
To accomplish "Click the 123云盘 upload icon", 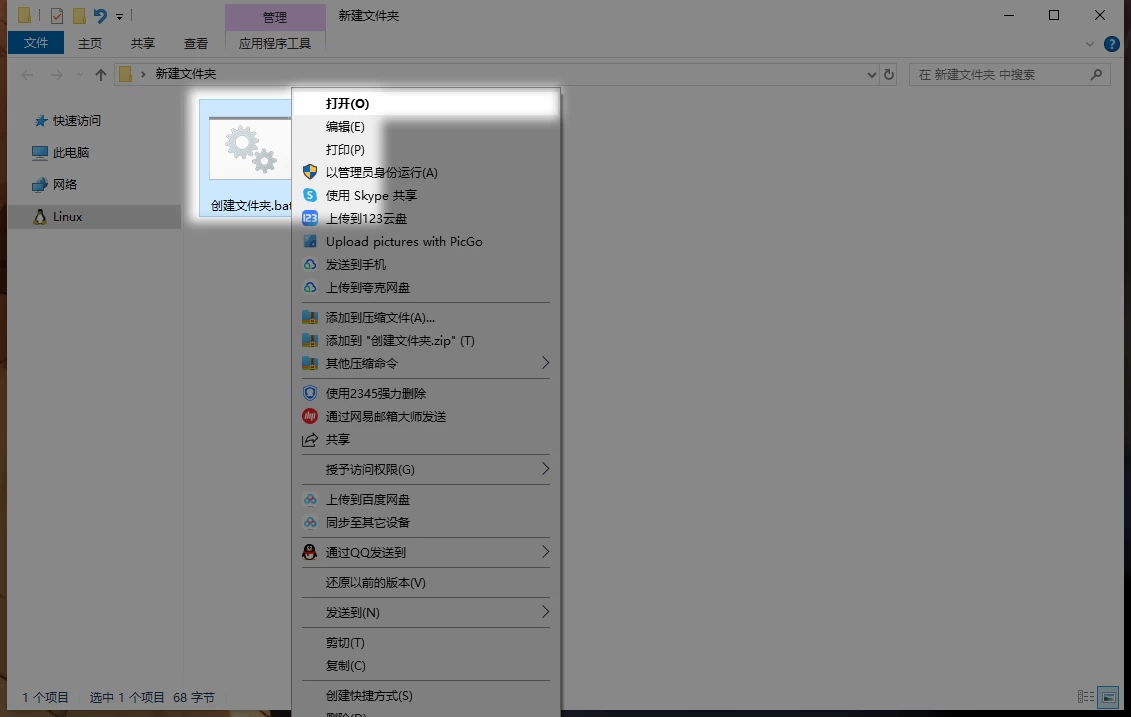I will pos(310,219).
